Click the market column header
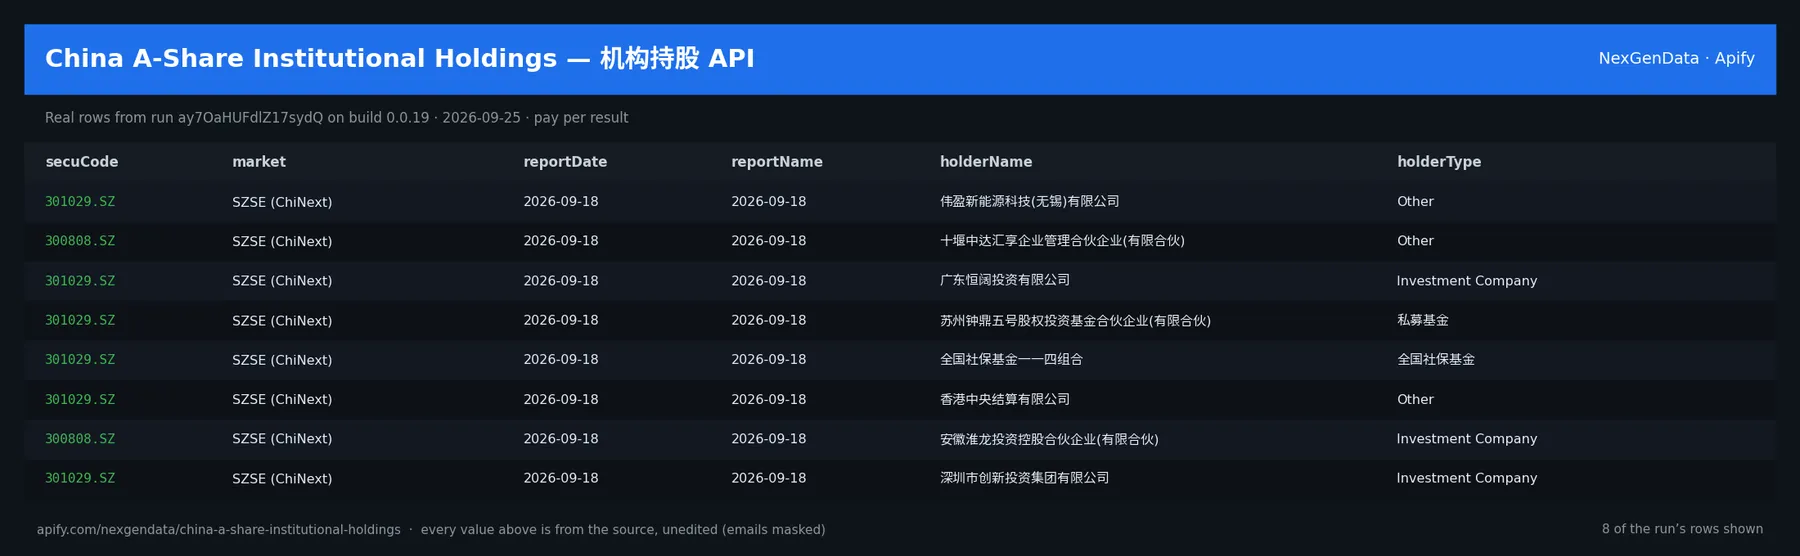Viewport: 1800px width, 556px height. pyautogui.click(x=259, y=162)
